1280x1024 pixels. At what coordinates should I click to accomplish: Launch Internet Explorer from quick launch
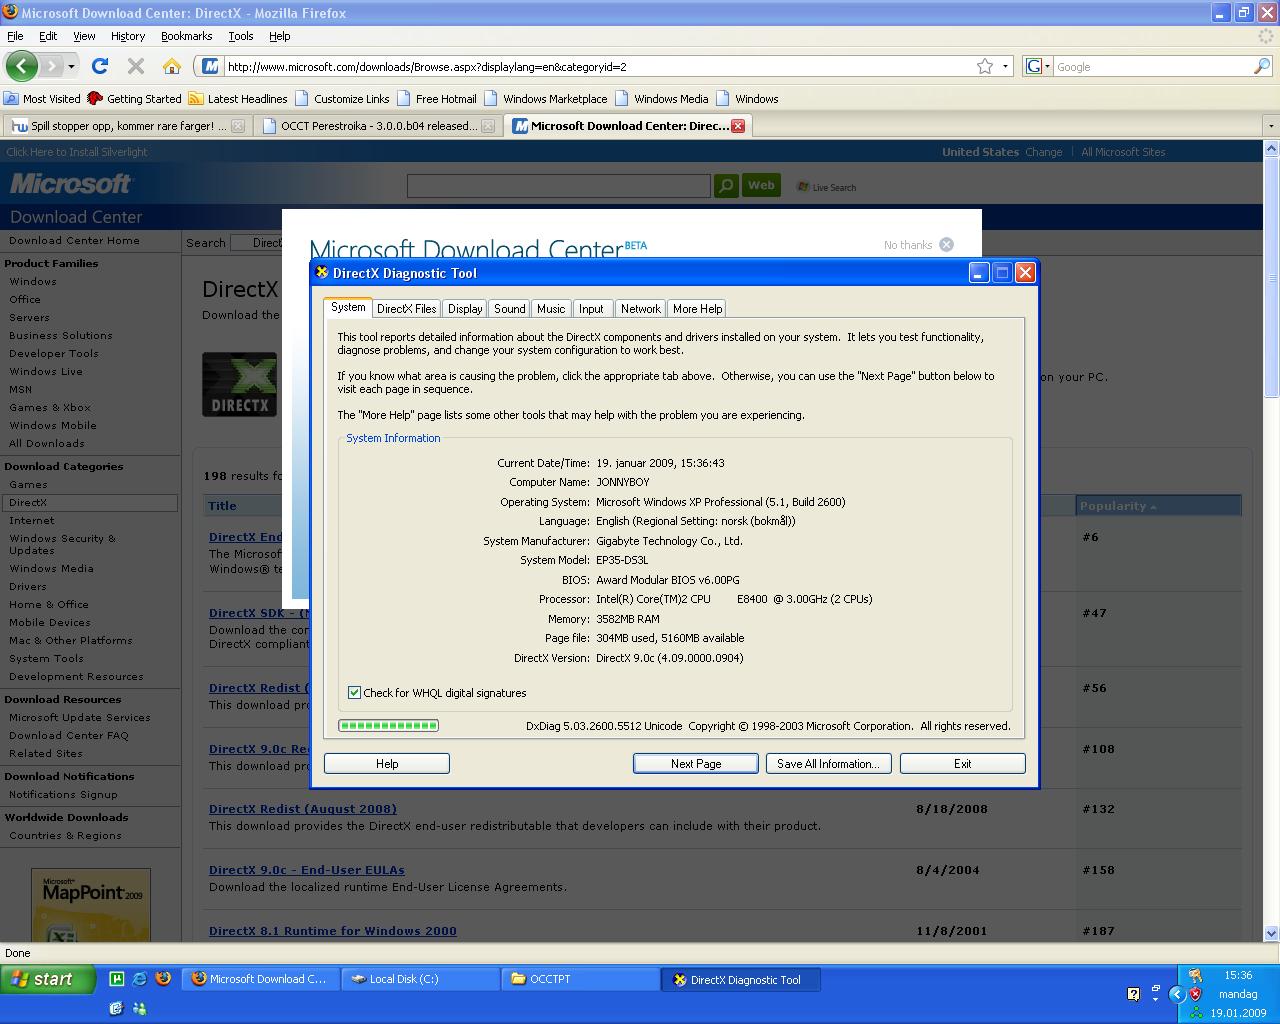pyautogui.click(x=140, y=979)
